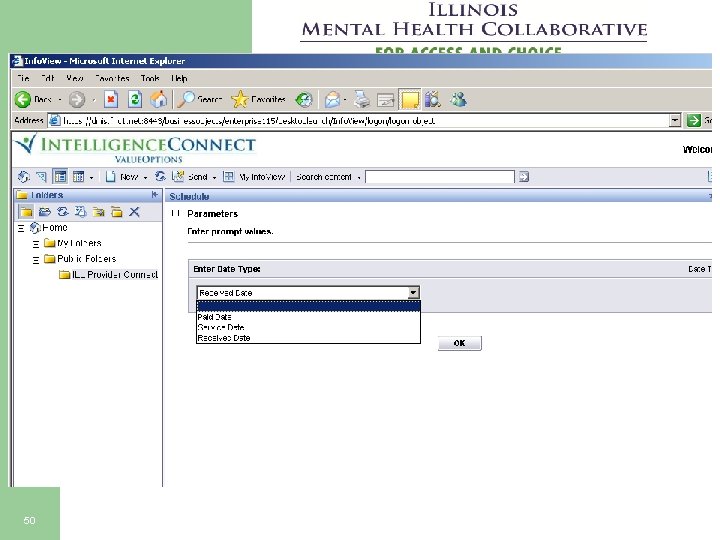Go to browser Home page icon

coord(158,99)
